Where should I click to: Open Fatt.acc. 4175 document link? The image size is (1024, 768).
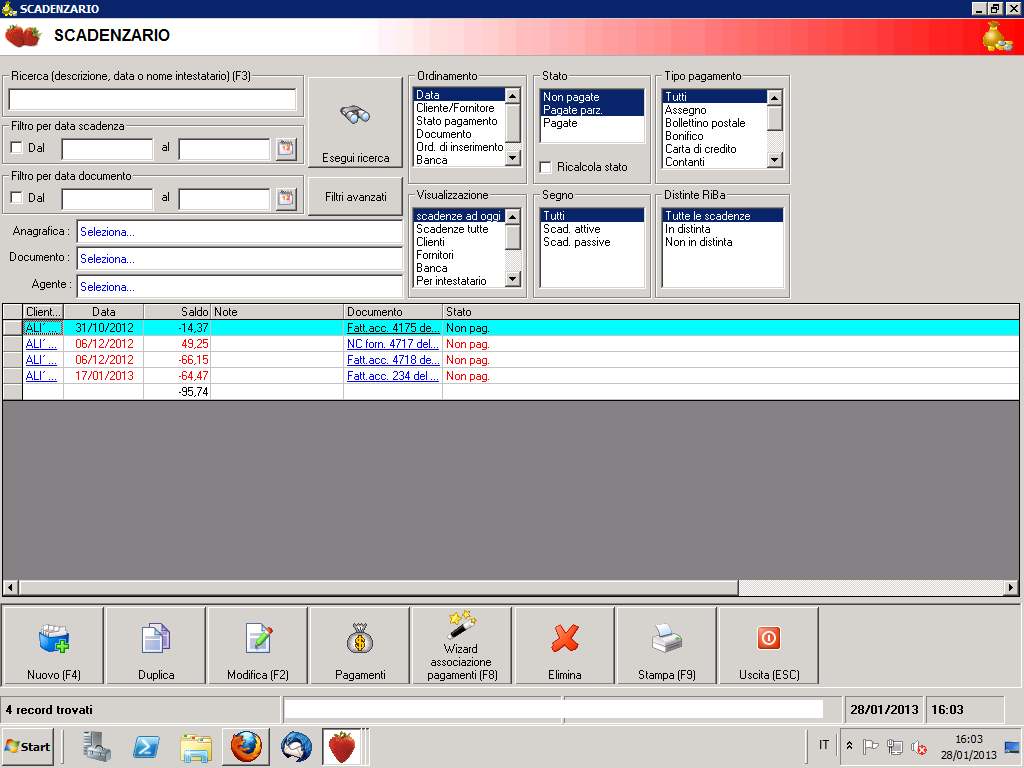click(392, 328)
